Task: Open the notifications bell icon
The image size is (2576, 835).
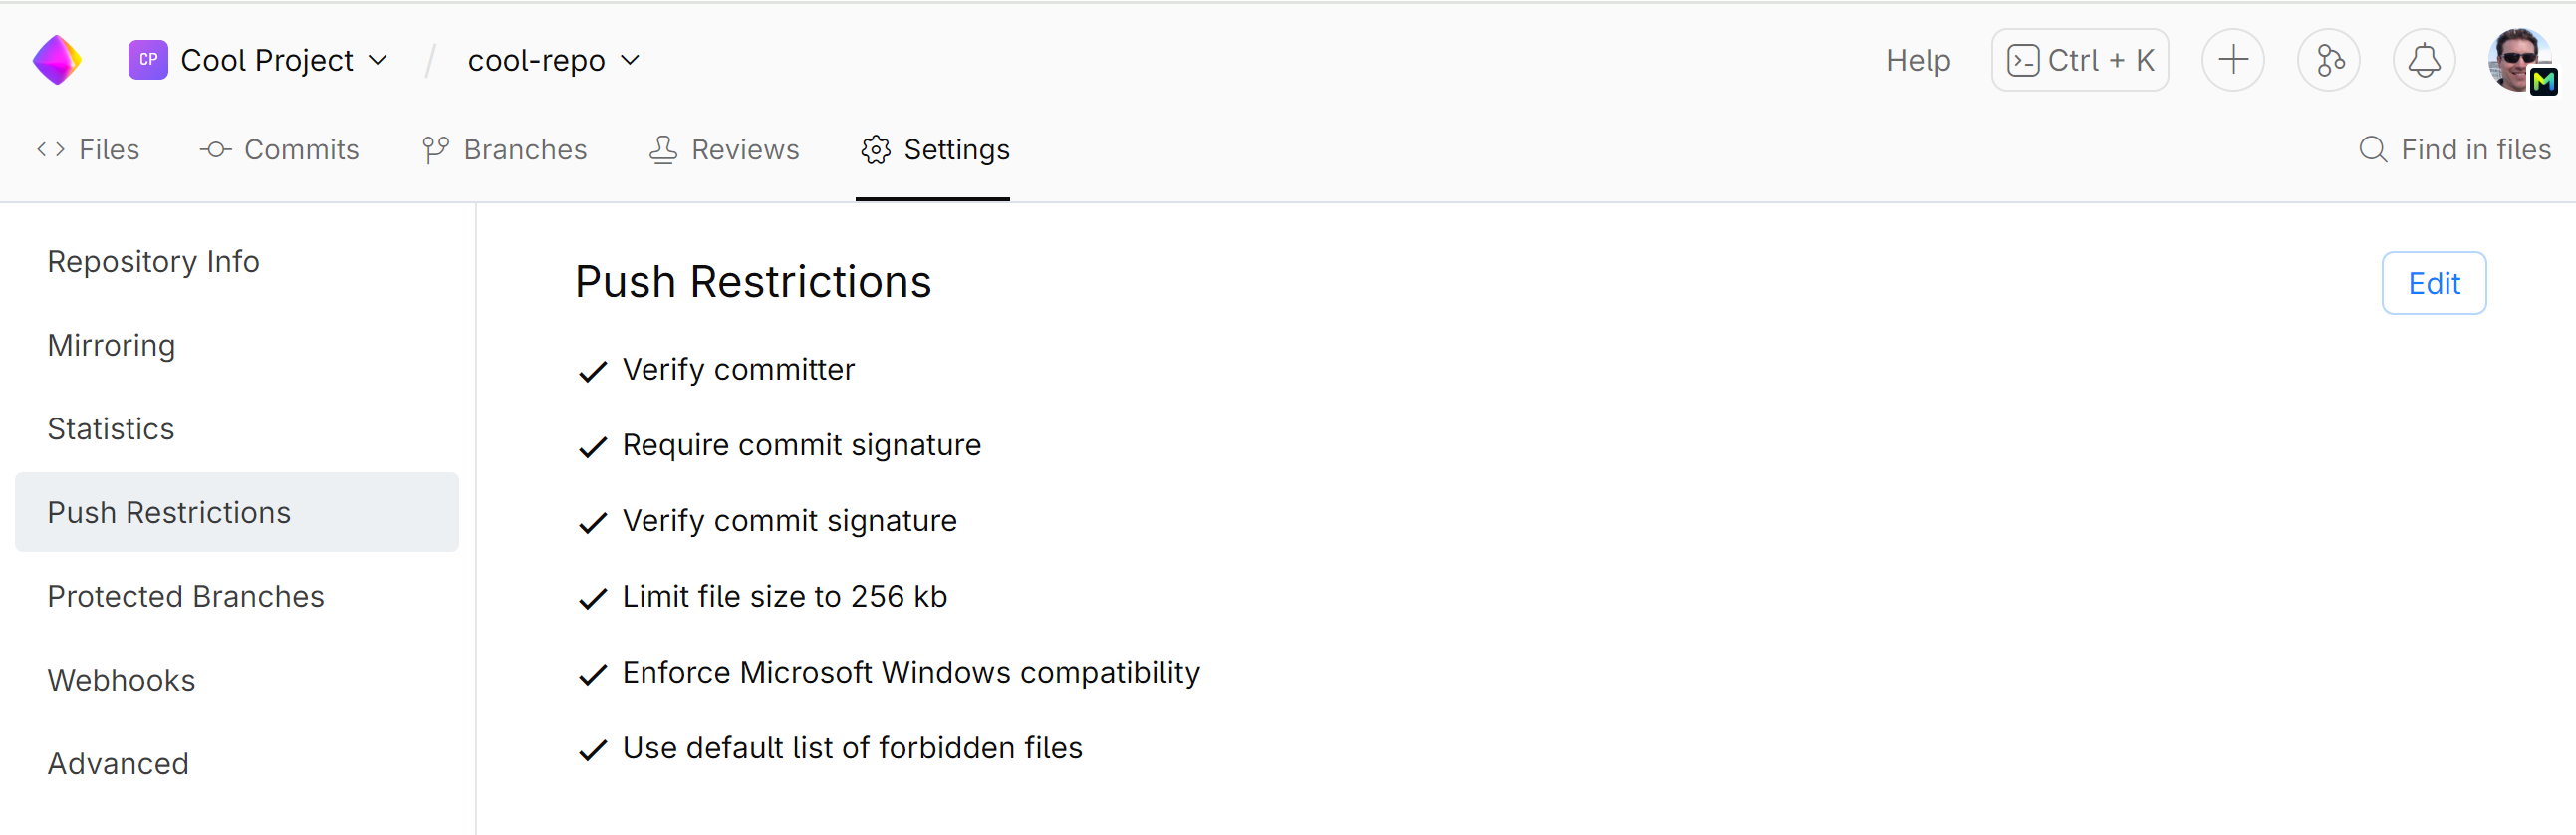Action: pos(2423,60)
